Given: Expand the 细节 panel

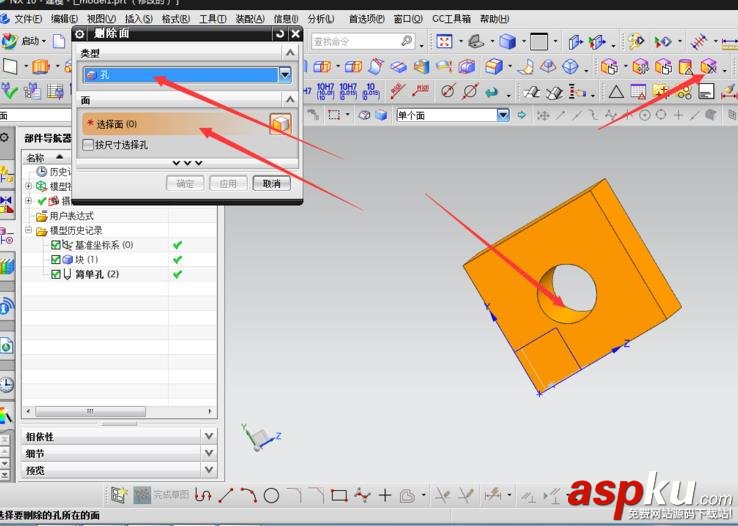Looking at the screenshot, I should pos(209,453).
